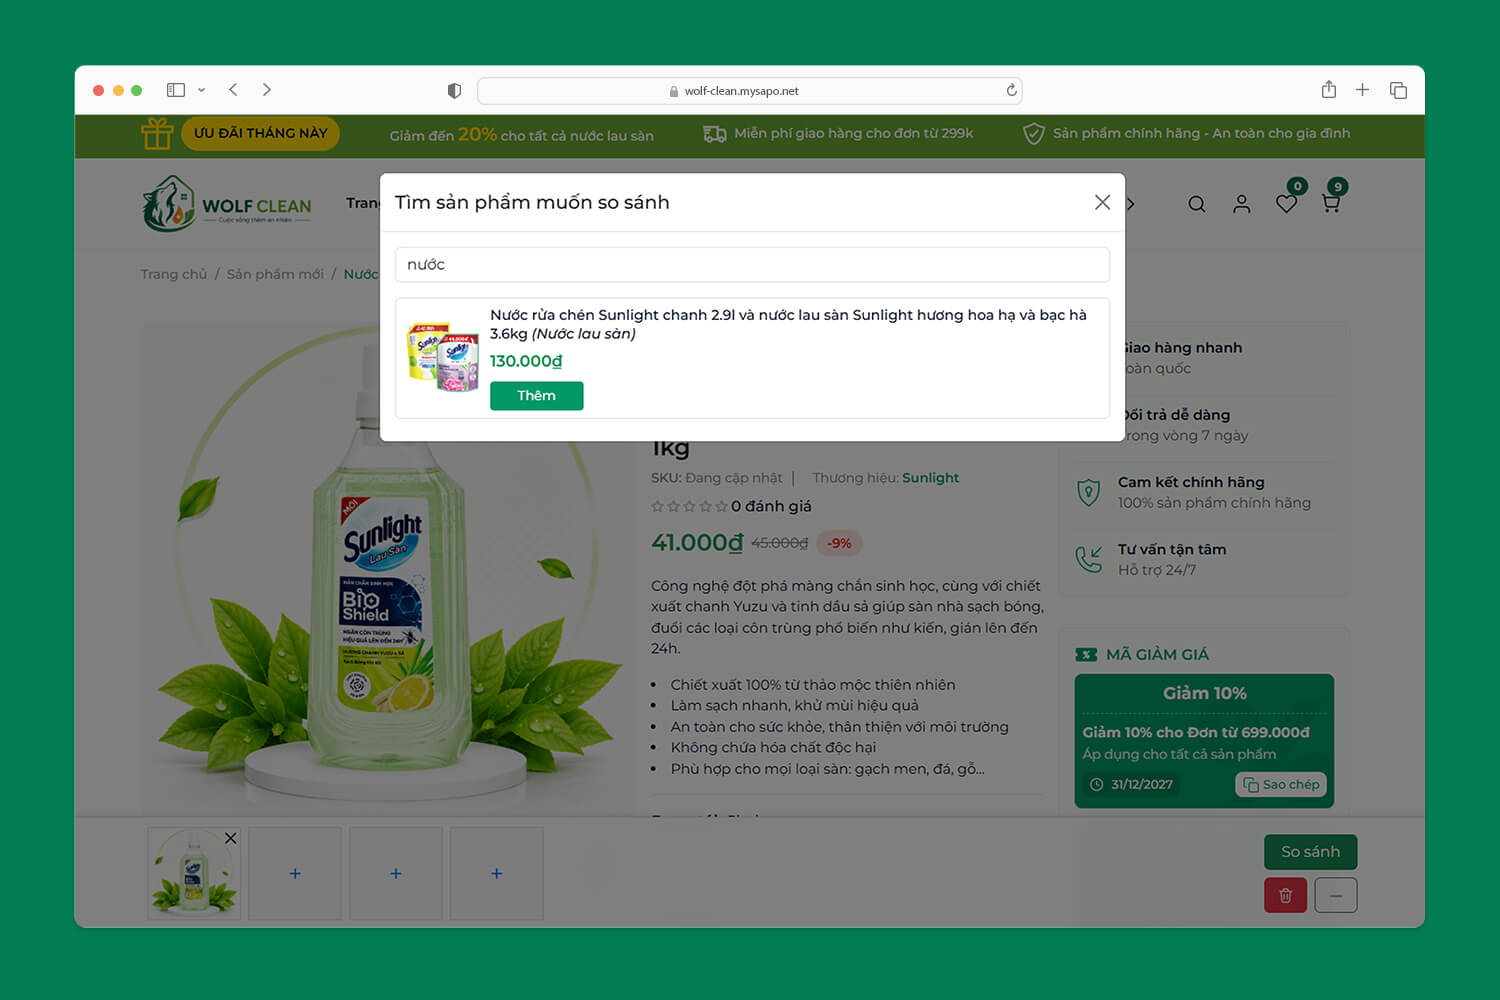Open the privacy shield report icon
This screenshot has height=1000, width=1500.
point(454,91)
